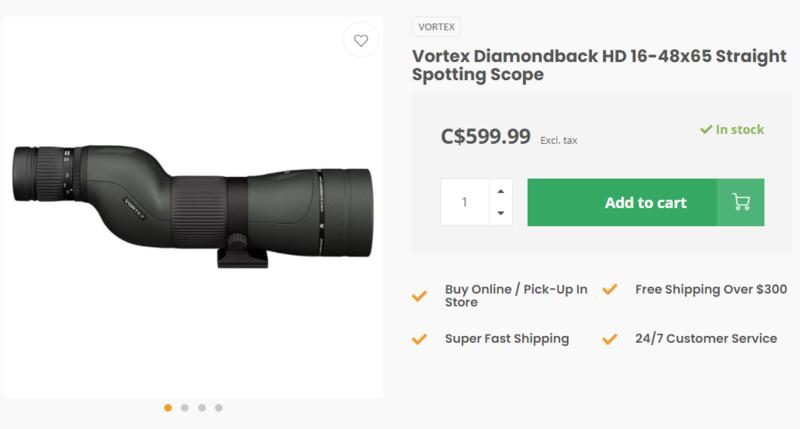Viewport: 800px width, 429px height.
Task: Click the Super Fast Shipping text
Action: tap(507, 339)
